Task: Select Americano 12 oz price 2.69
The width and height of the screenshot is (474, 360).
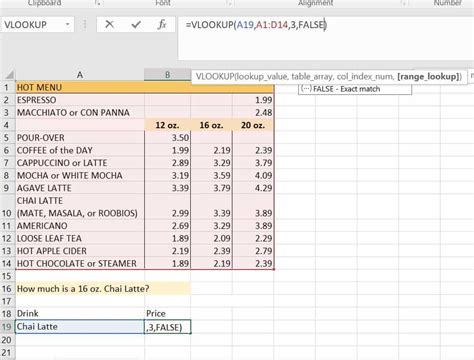Action: point(167,226)
